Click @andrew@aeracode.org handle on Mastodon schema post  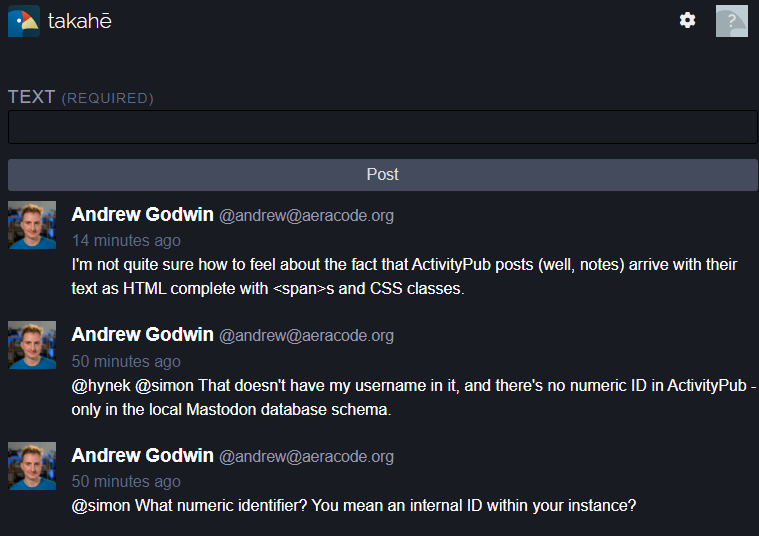[x=306, y=336]
